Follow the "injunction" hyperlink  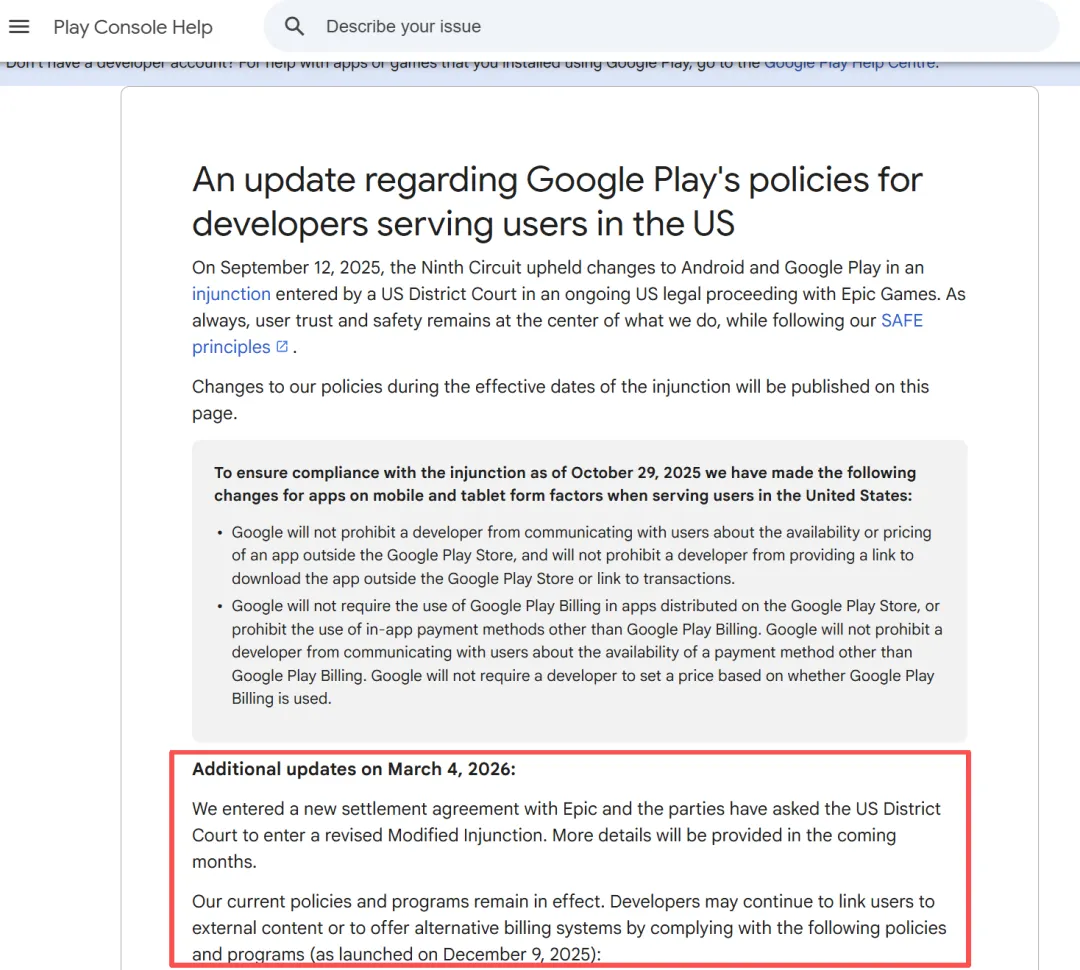point(231,294)
